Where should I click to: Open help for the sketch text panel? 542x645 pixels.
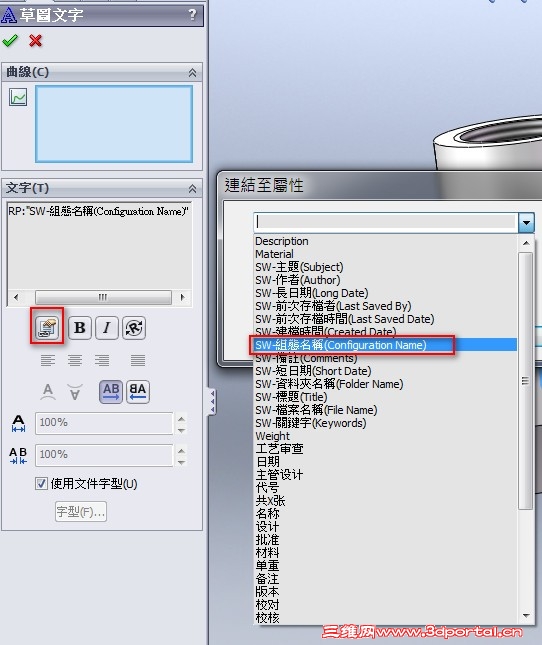pos(192,15)
